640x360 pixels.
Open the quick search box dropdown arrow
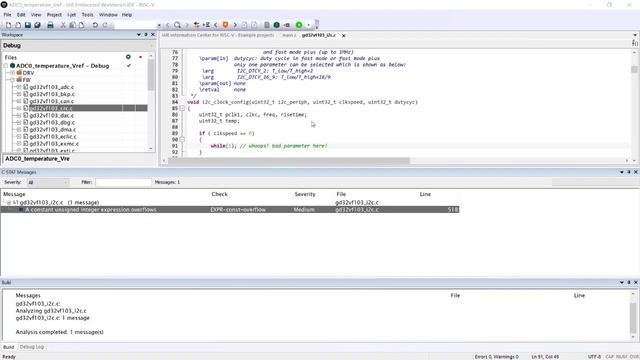[159, 25]
